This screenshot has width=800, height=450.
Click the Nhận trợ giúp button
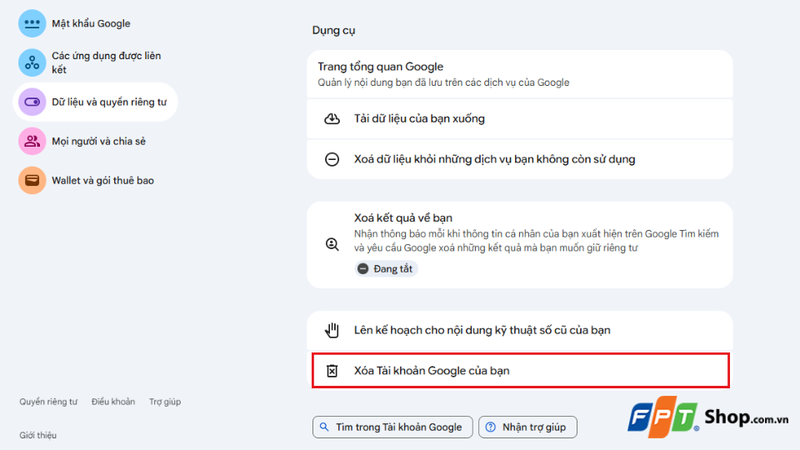pos(528,427)
